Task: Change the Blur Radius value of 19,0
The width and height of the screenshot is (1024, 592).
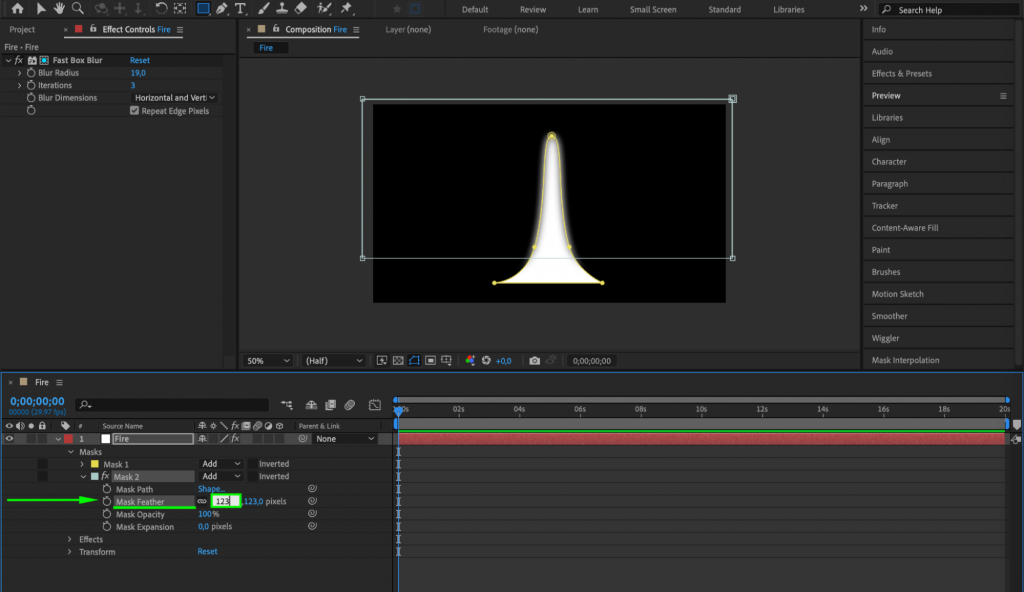Action: click(x=136, y=73)
